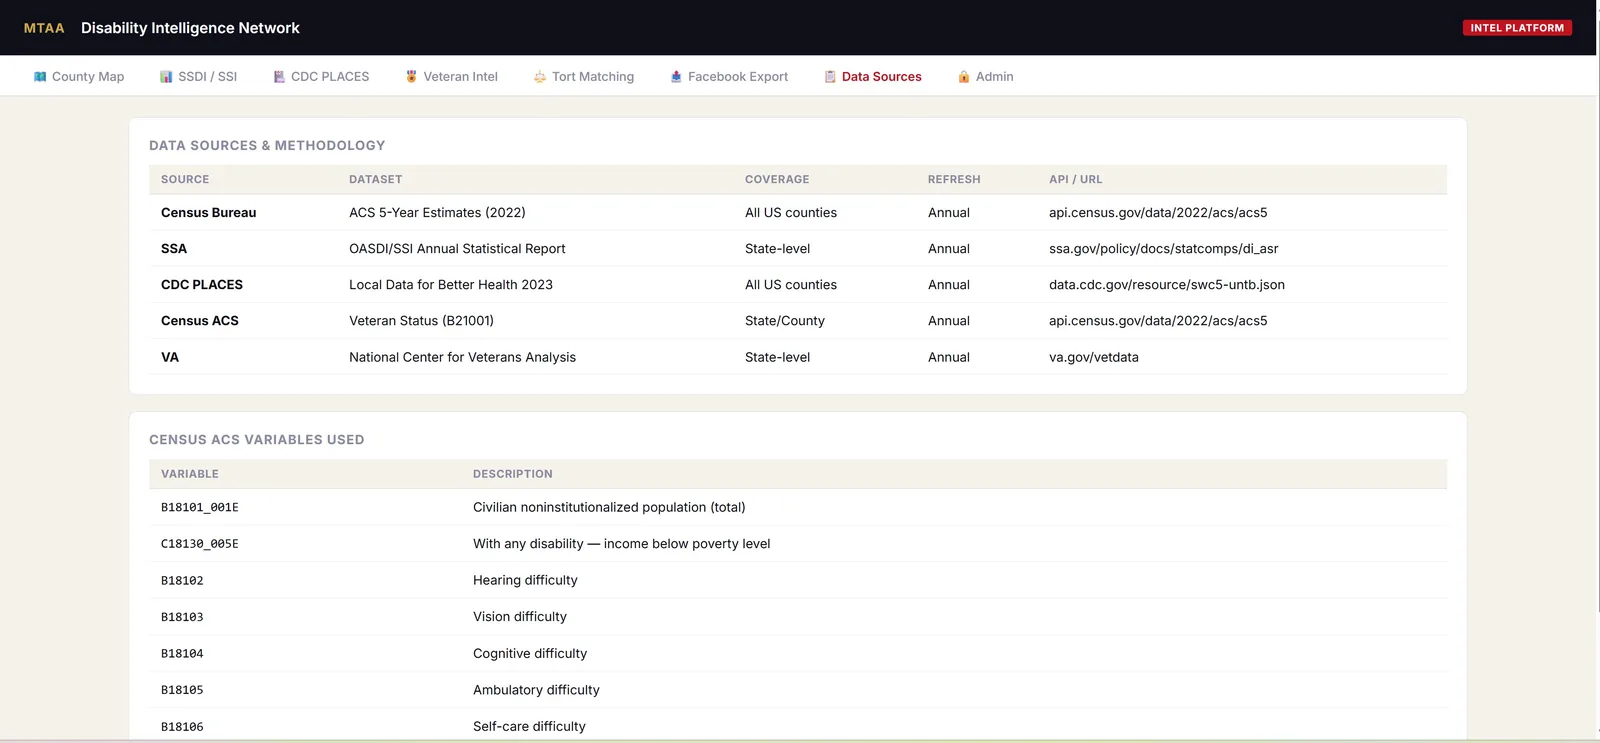Image resolution: width=1600 pixels, height=743 pixels.
Task: Click the Vision difficulty description
Action: (520, 617)
